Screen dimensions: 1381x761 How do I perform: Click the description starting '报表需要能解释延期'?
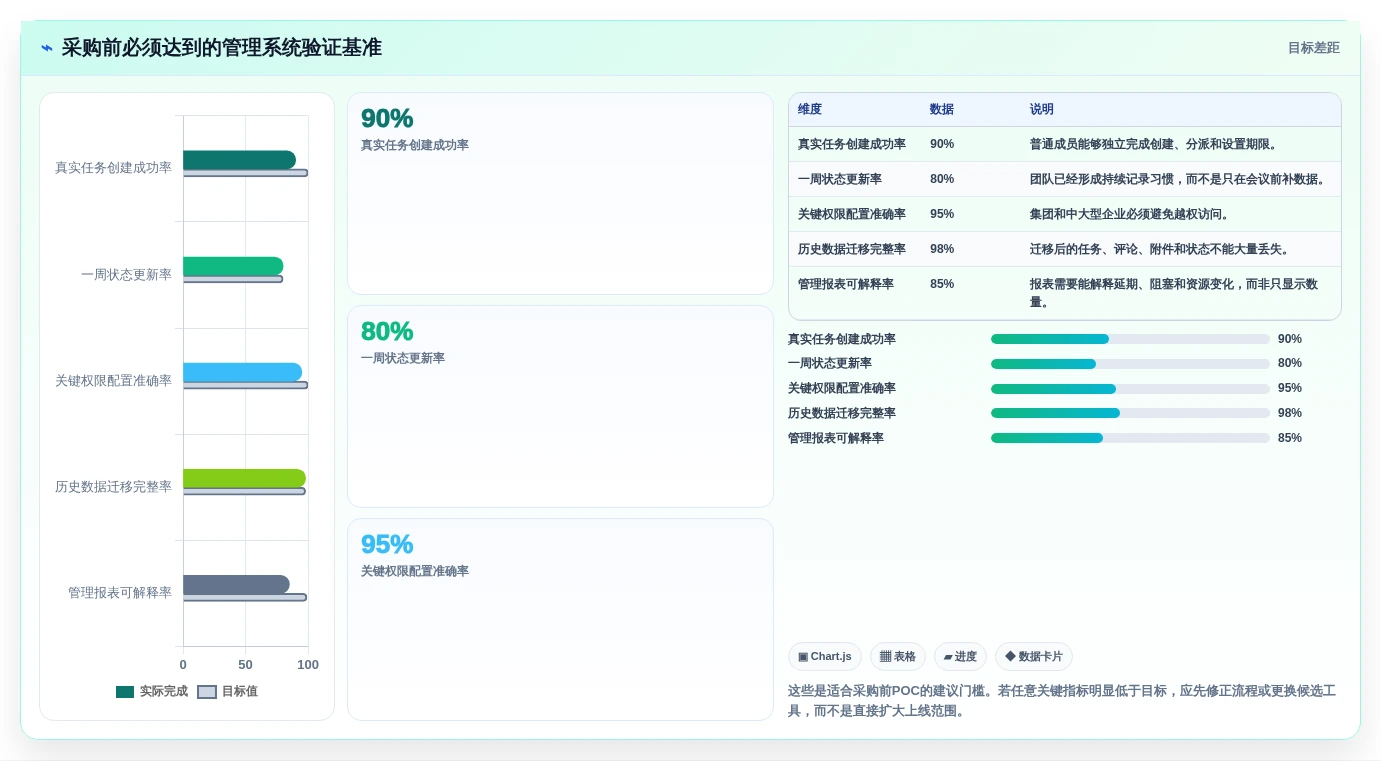click(x=1174, y=293)
